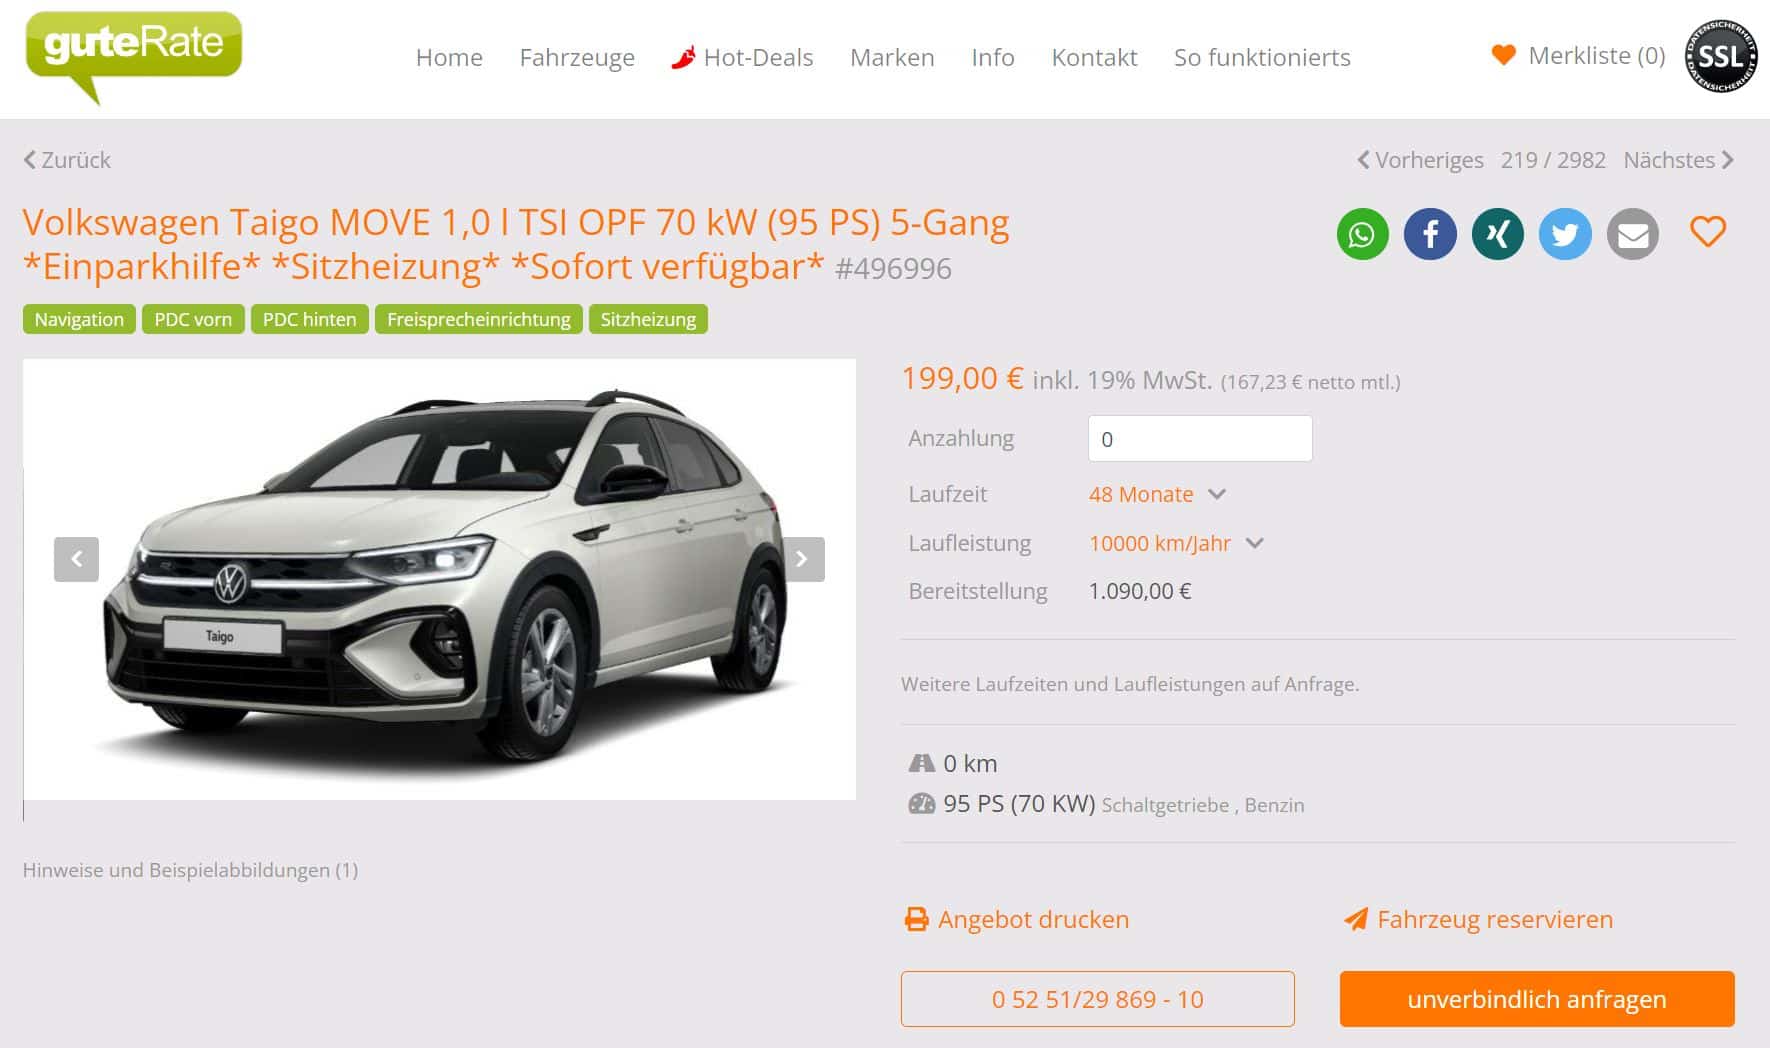Call phone number button 0 52 51/29 869 - 10
The image size is (1770, 1048).
(x=1098, y=999)
